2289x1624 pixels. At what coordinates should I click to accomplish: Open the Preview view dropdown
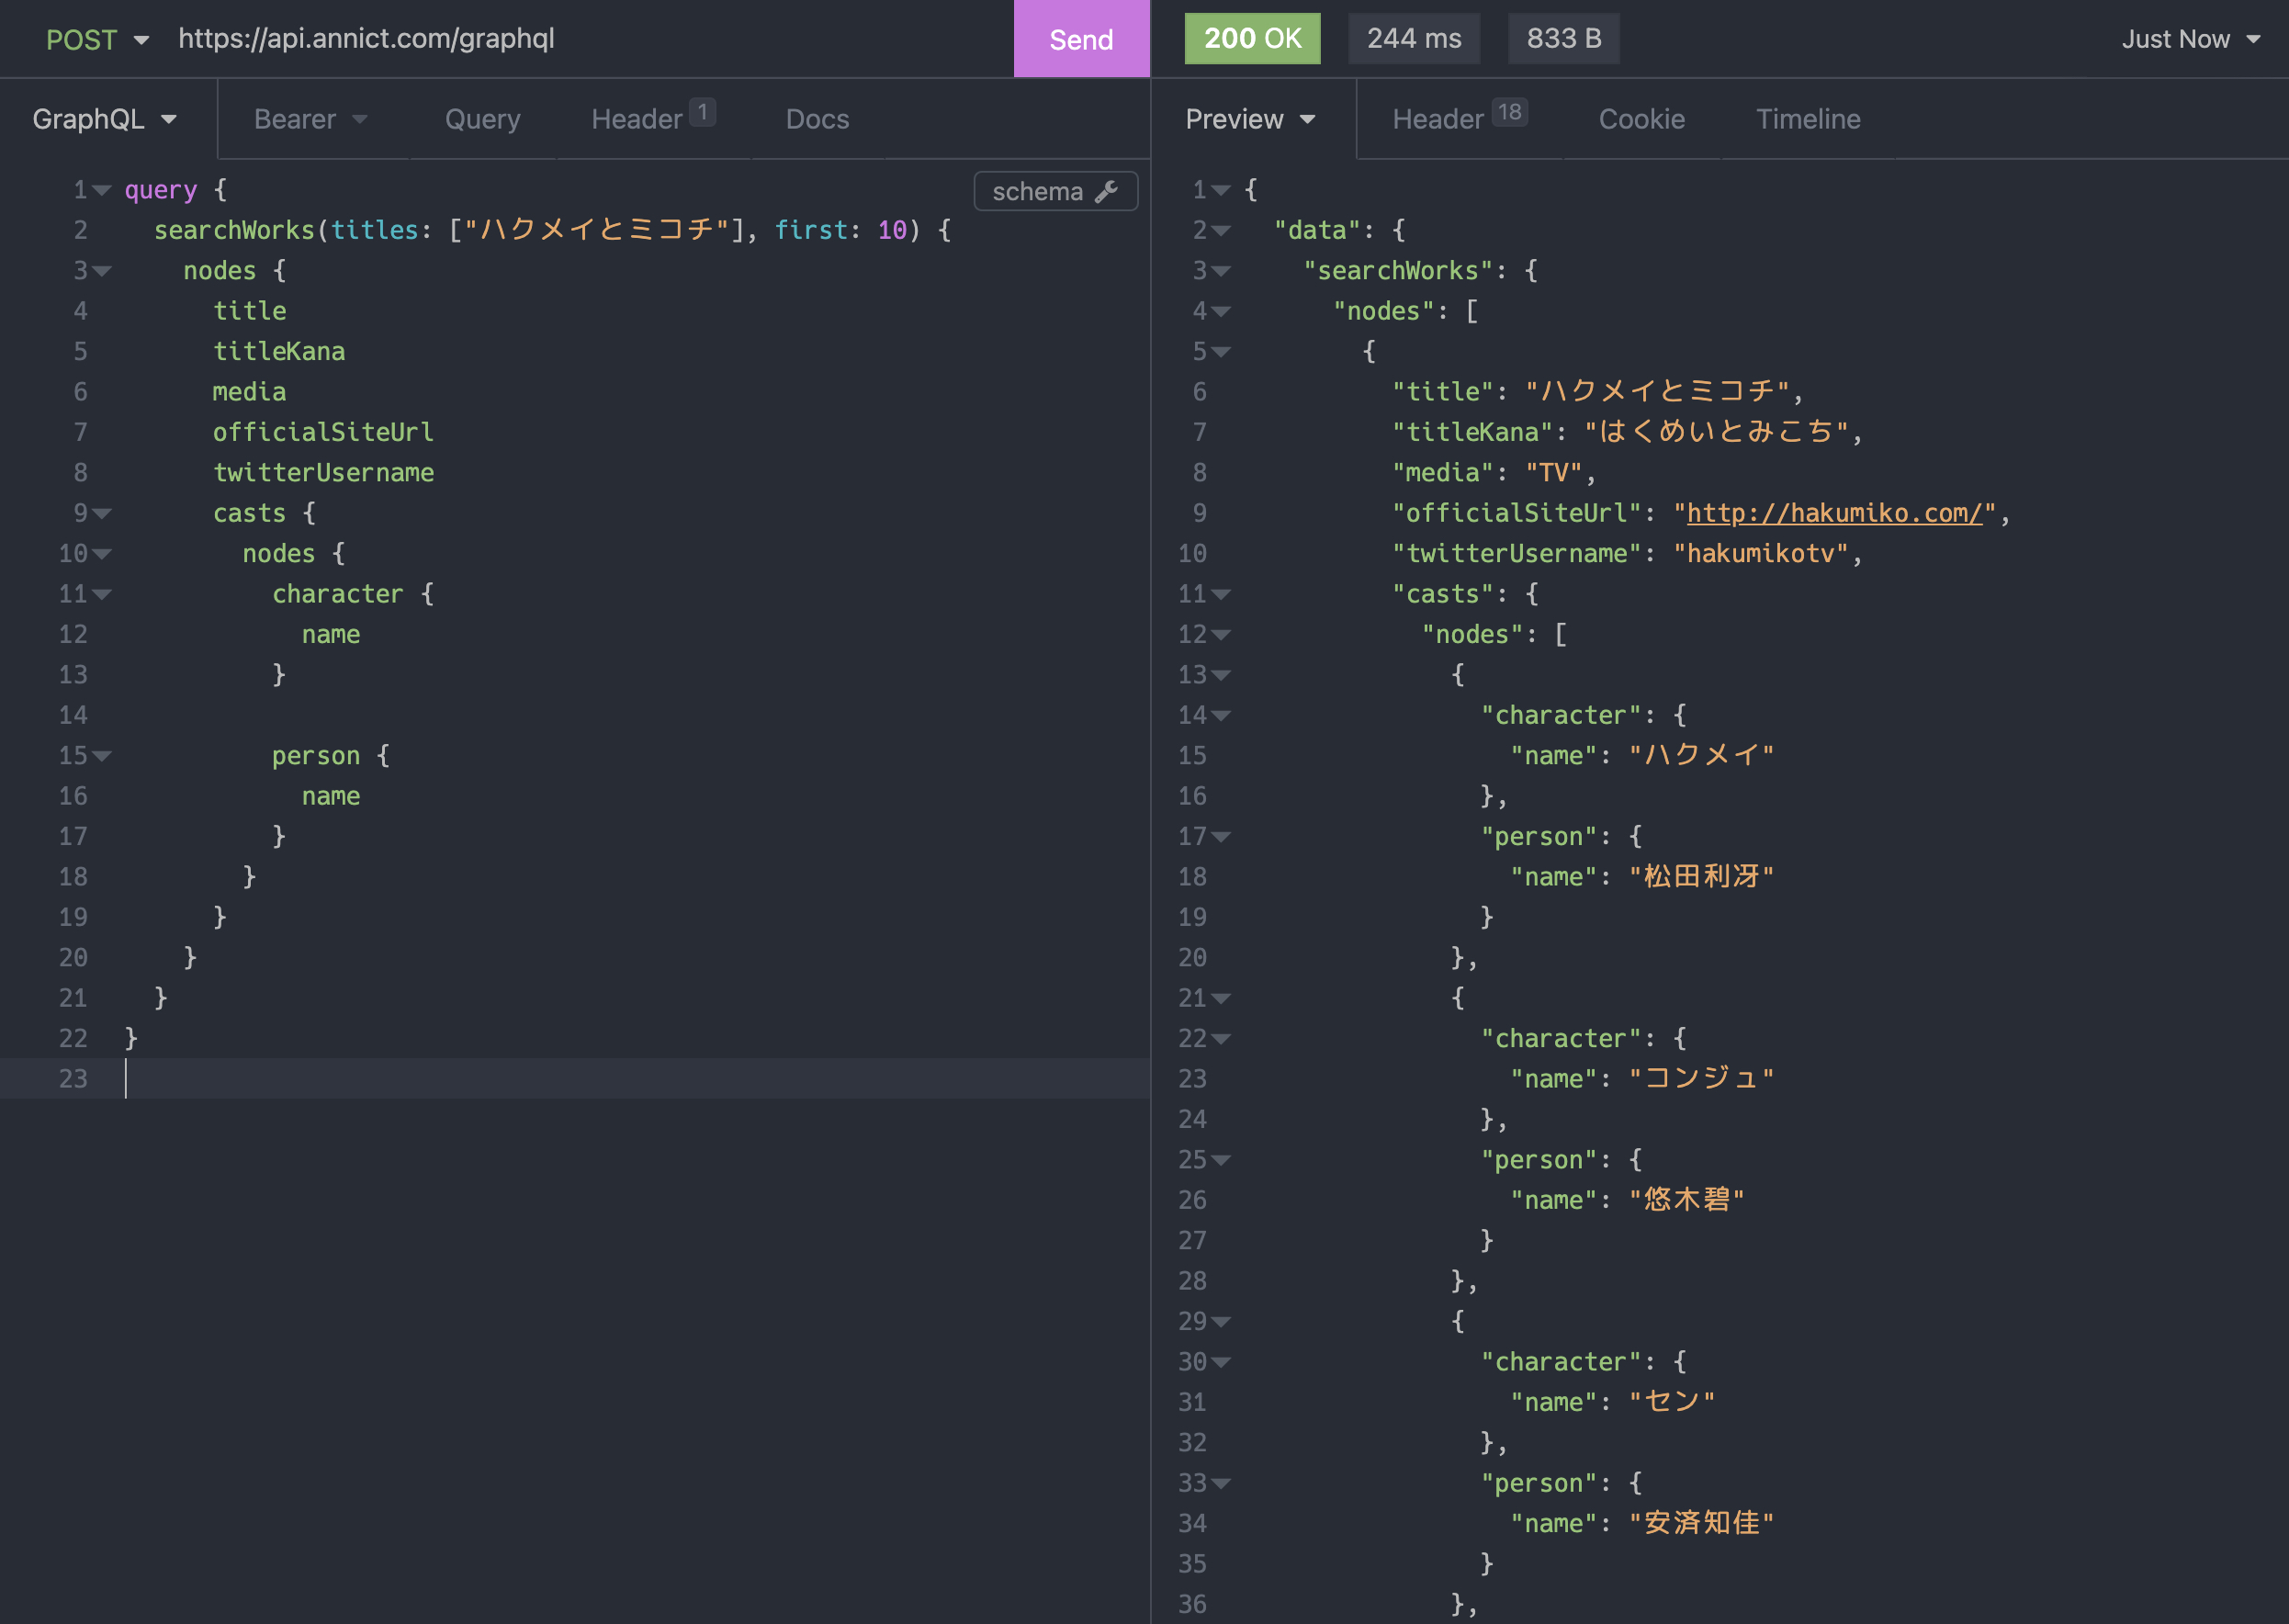[1250, 118]
